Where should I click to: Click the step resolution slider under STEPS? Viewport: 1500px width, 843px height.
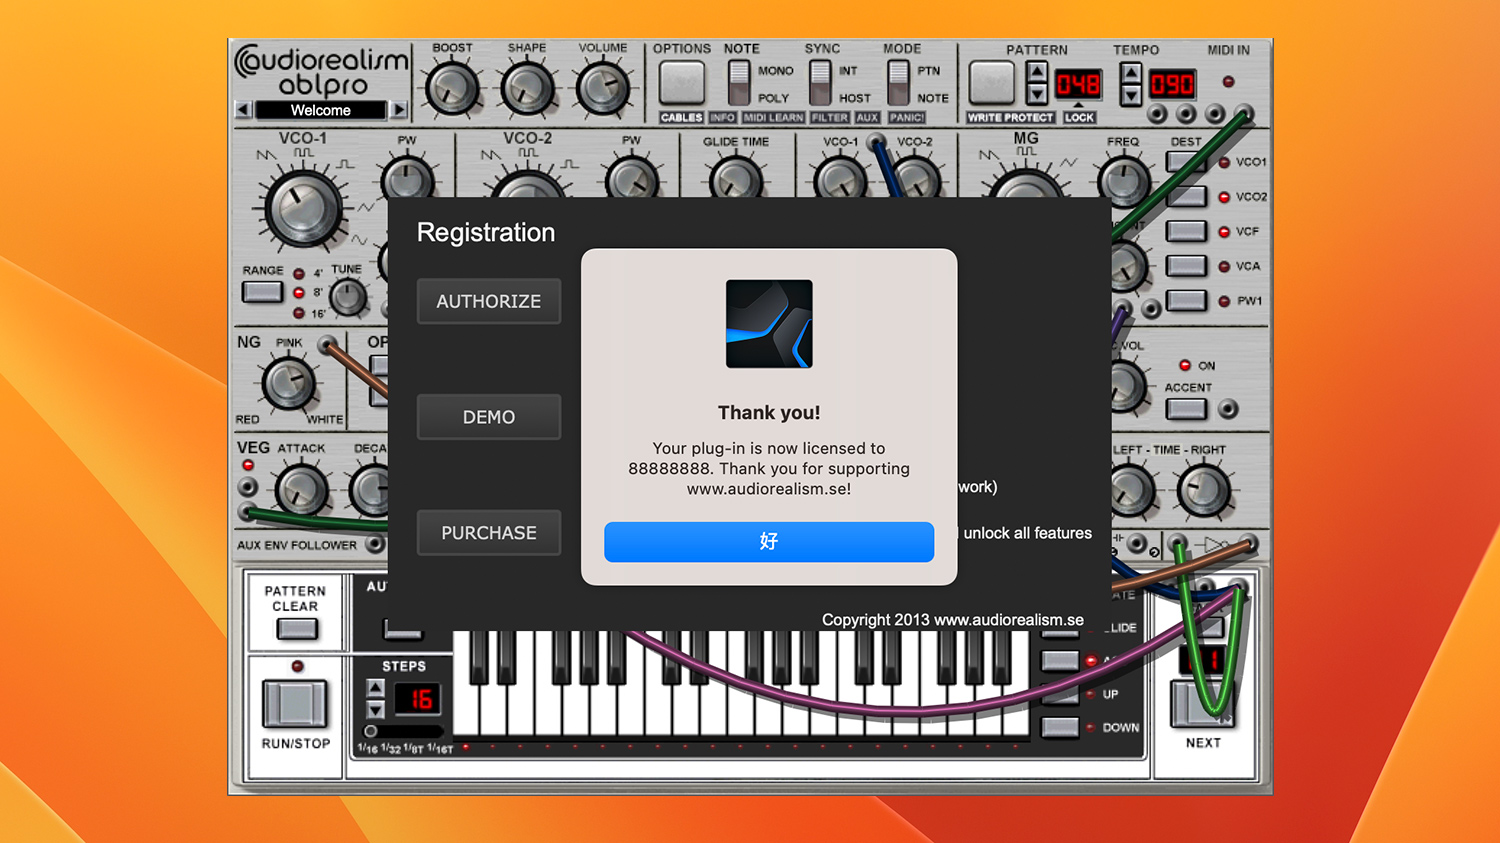(x=405, y=731)
